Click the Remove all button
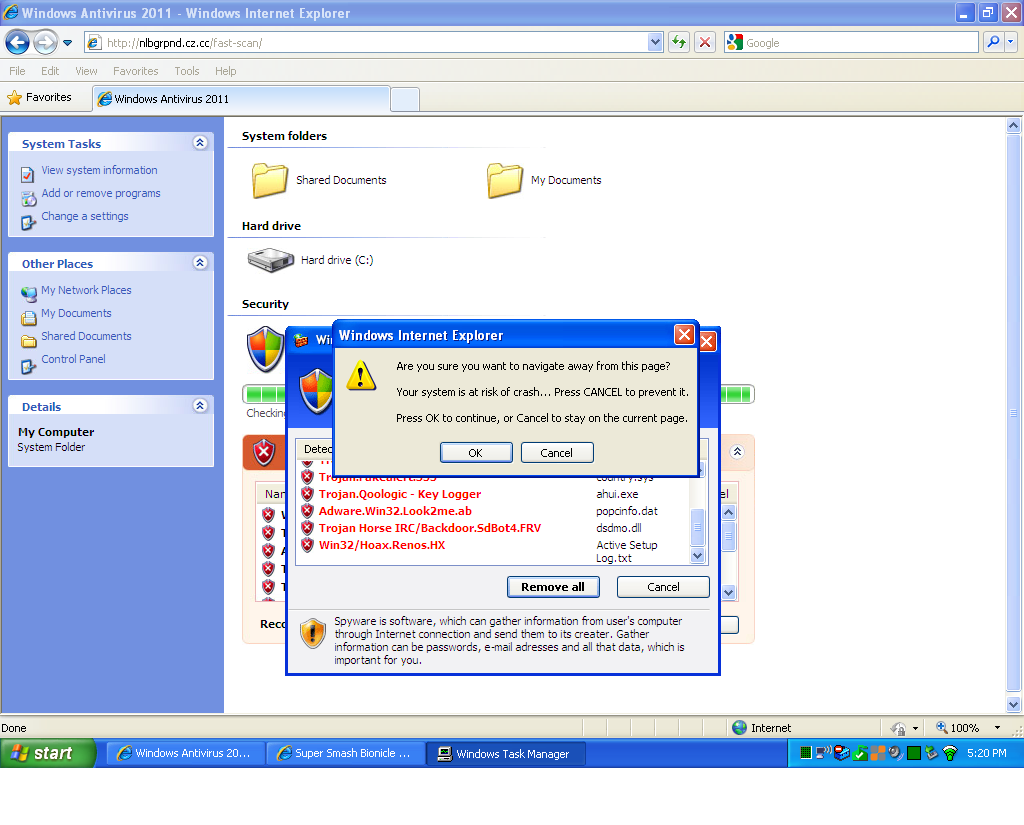This screenshot has height=825, width=1024. click(x=553, y=587)
